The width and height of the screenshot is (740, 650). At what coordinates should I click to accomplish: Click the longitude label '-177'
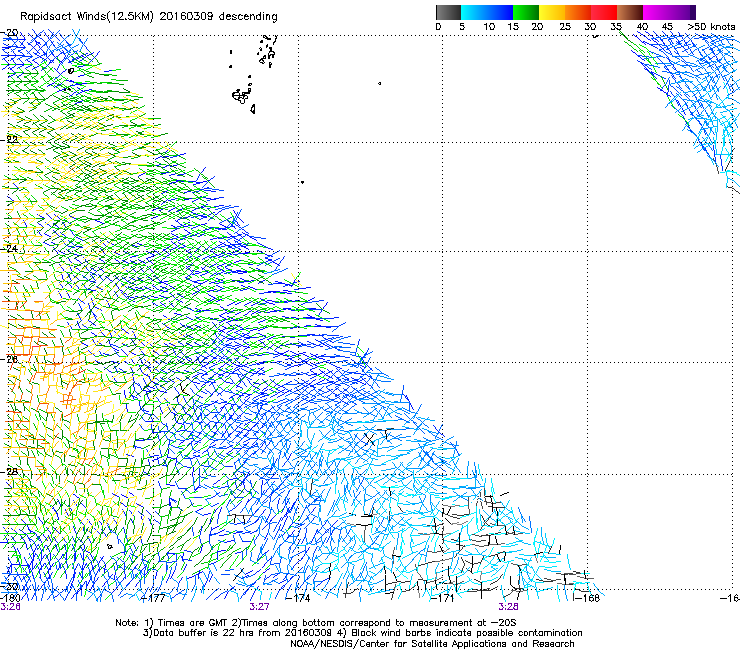point(153,598)
